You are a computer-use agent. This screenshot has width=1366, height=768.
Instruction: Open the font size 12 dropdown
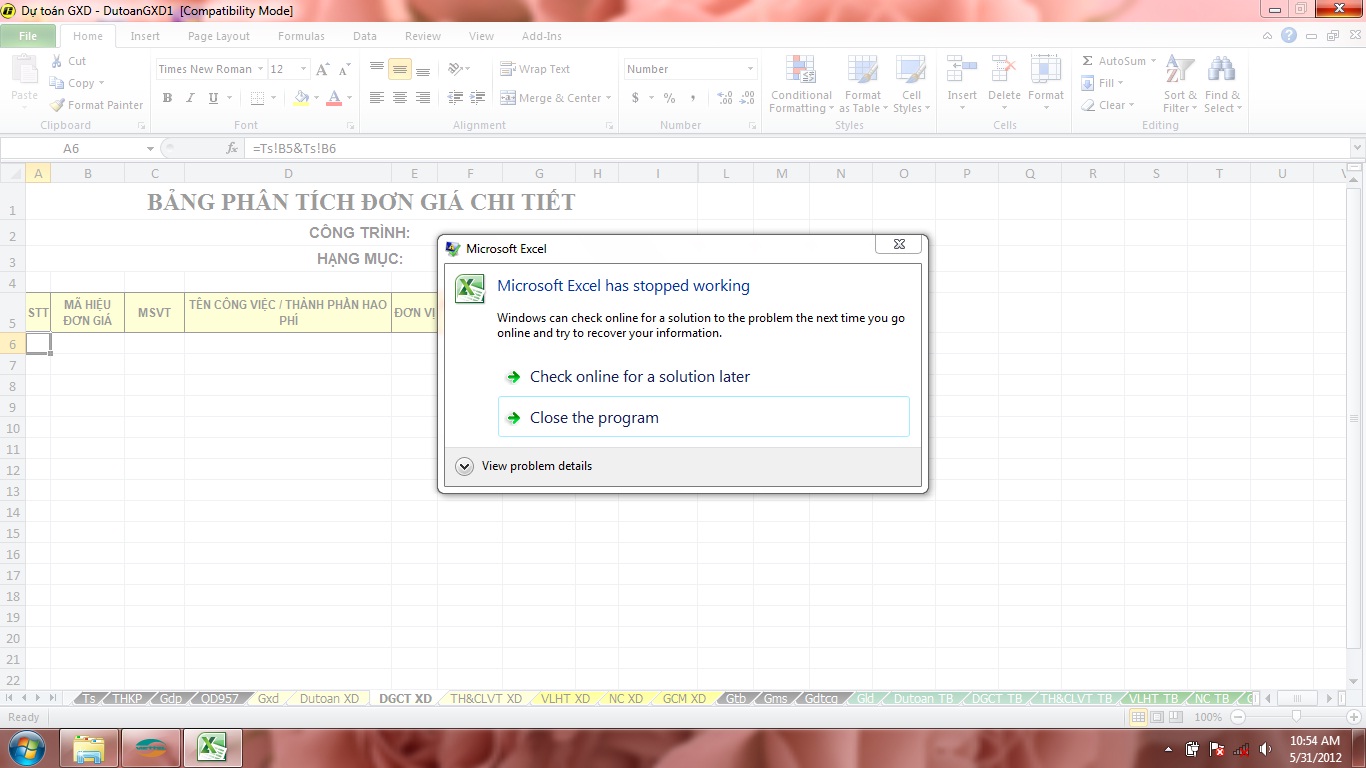304,69
